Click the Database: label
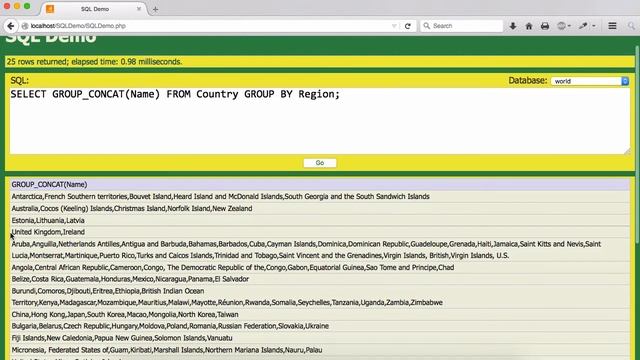 pyautogui.click(x=528, y=80)
